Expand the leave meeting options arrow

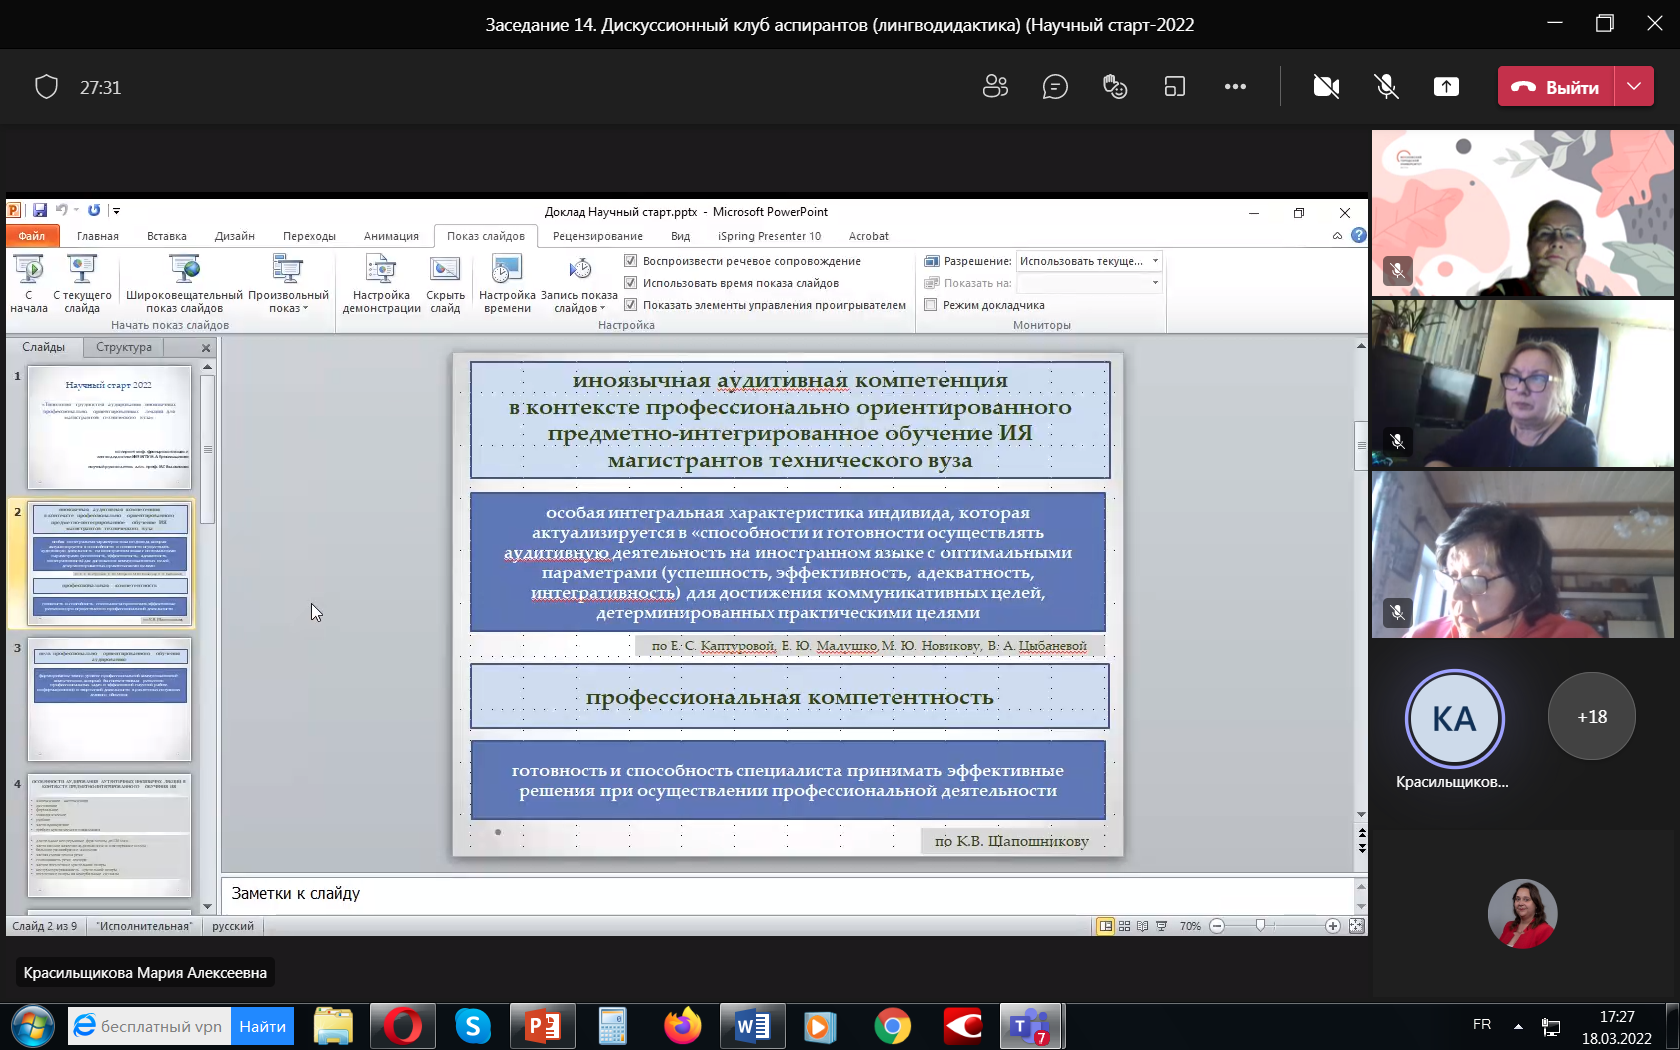(1634, 87)
